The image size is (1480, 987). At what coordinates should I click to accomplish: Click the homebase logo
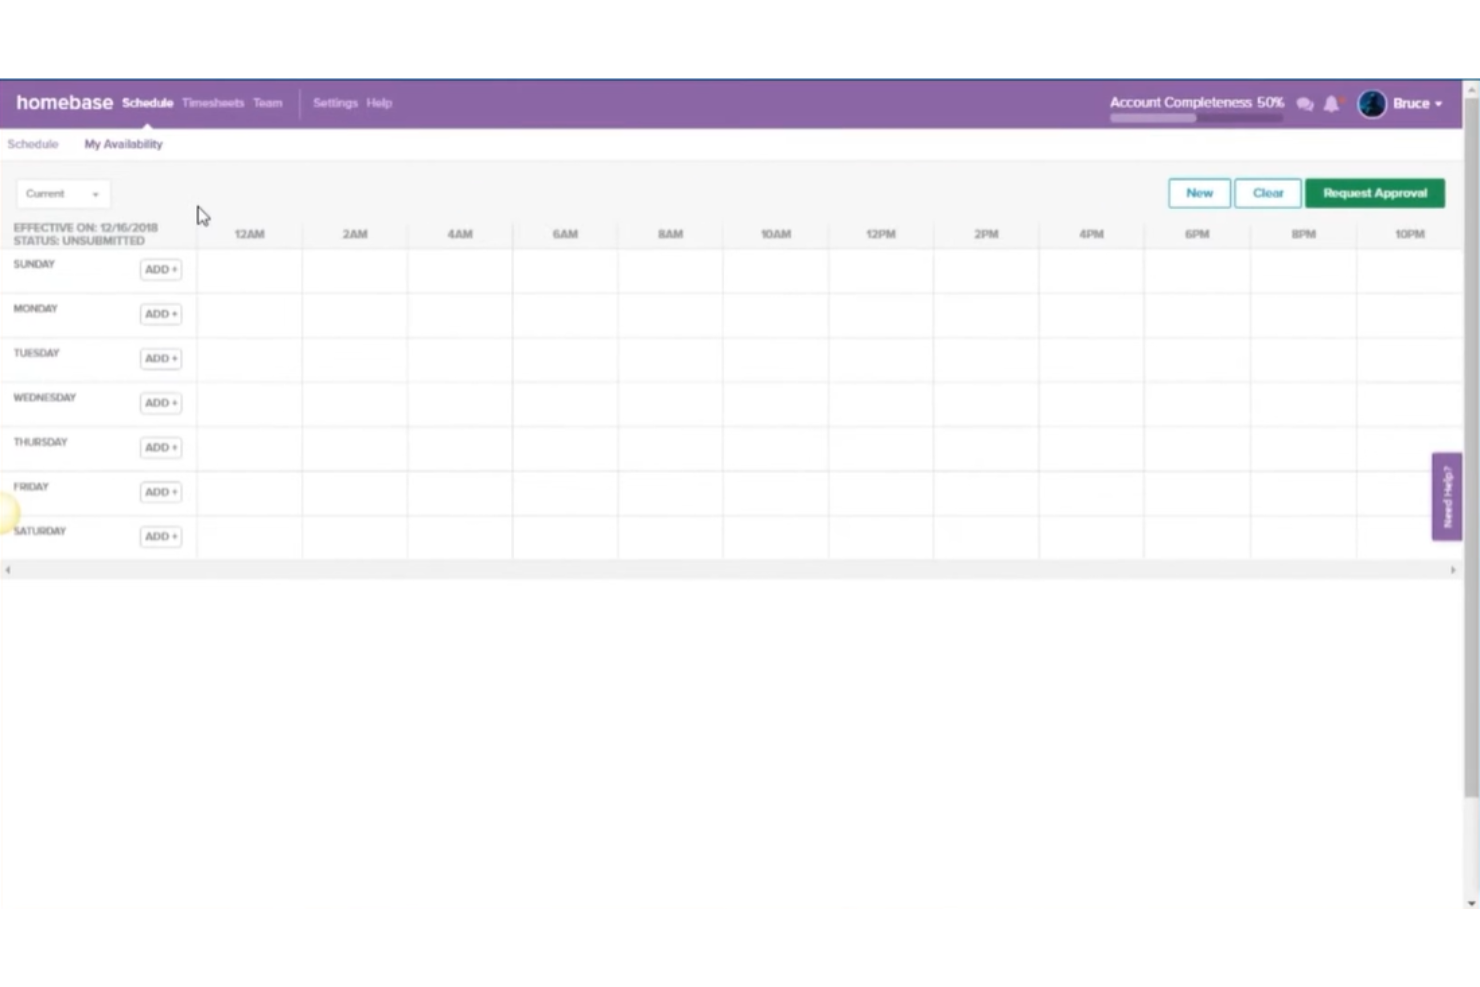pyautogui.click(x=64, y=102)
